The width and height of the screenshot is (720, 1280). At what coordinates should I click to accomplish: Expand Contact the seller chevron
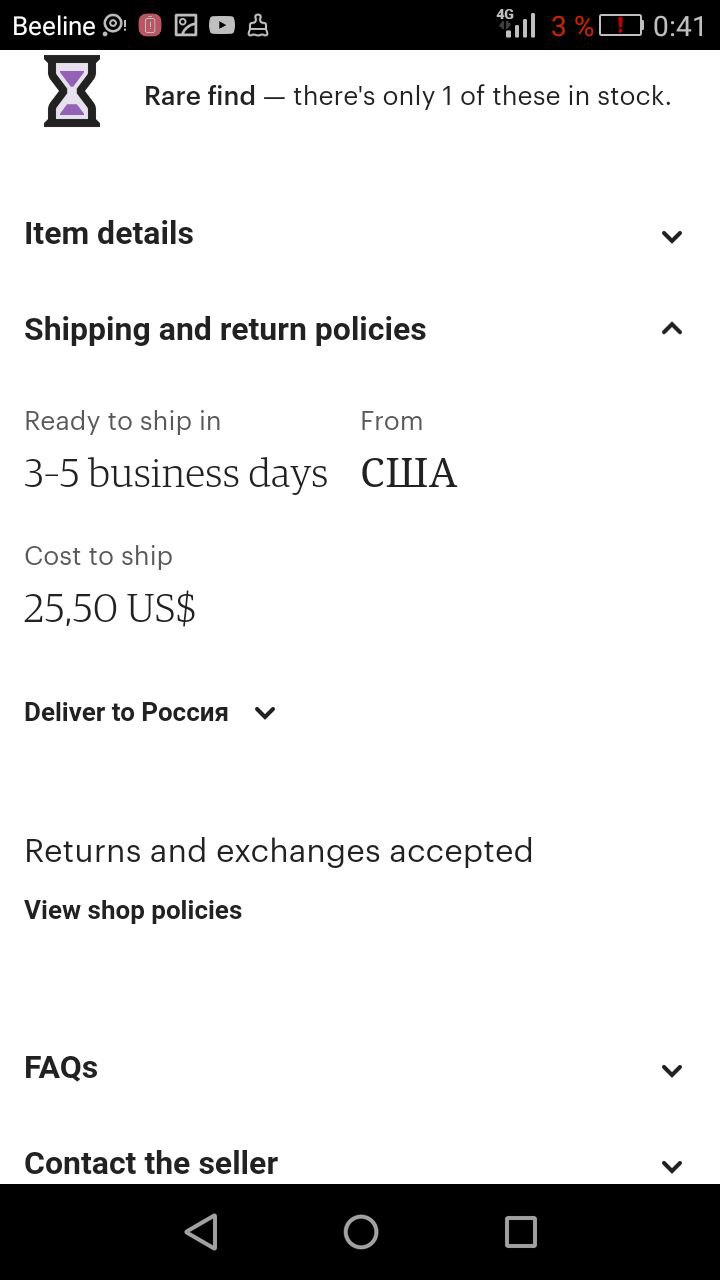coord(672,1166)
